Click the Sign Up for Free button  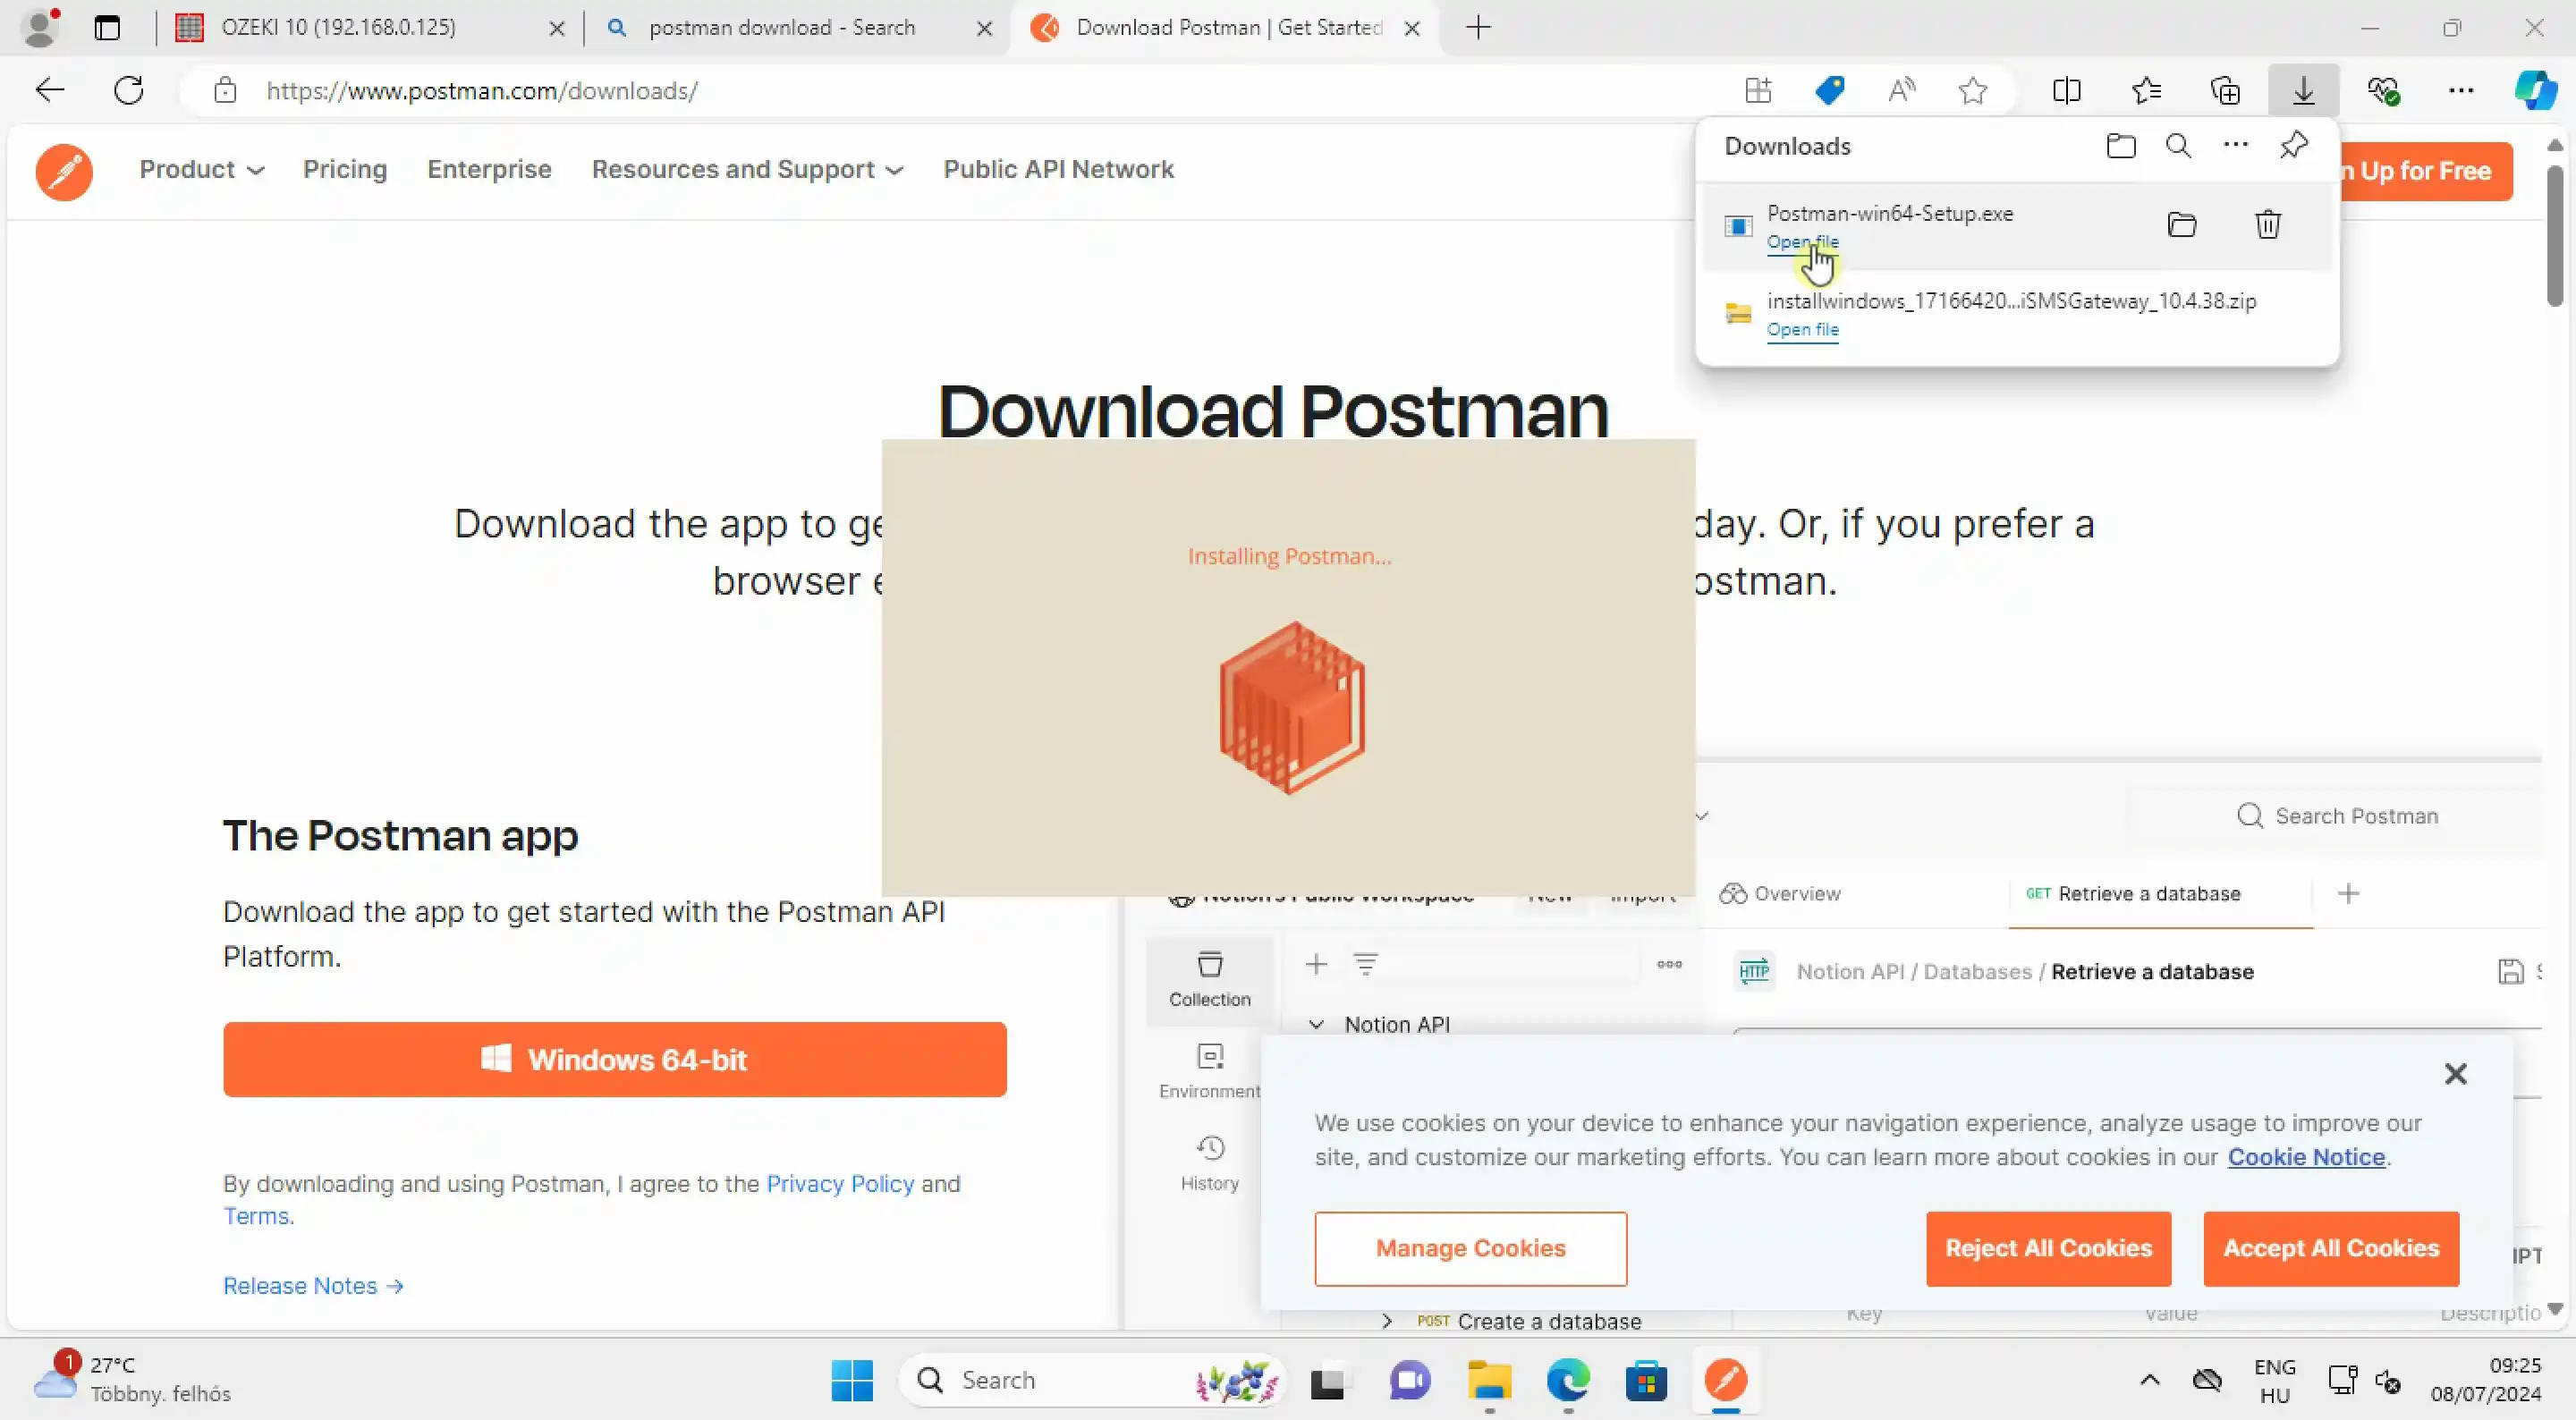2426,172
